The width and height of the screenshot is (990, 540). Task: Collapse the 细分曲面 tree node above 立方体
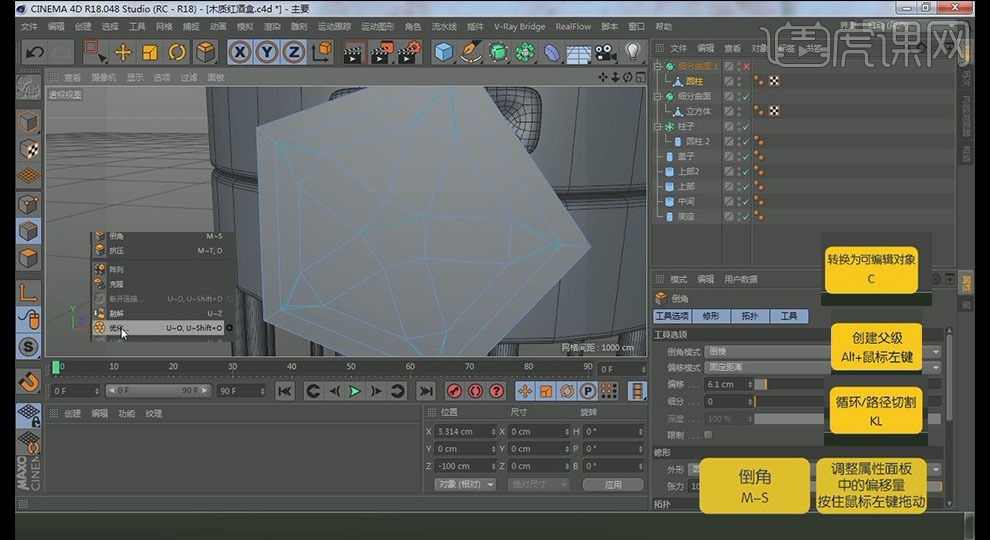click(x=657, y=96)
